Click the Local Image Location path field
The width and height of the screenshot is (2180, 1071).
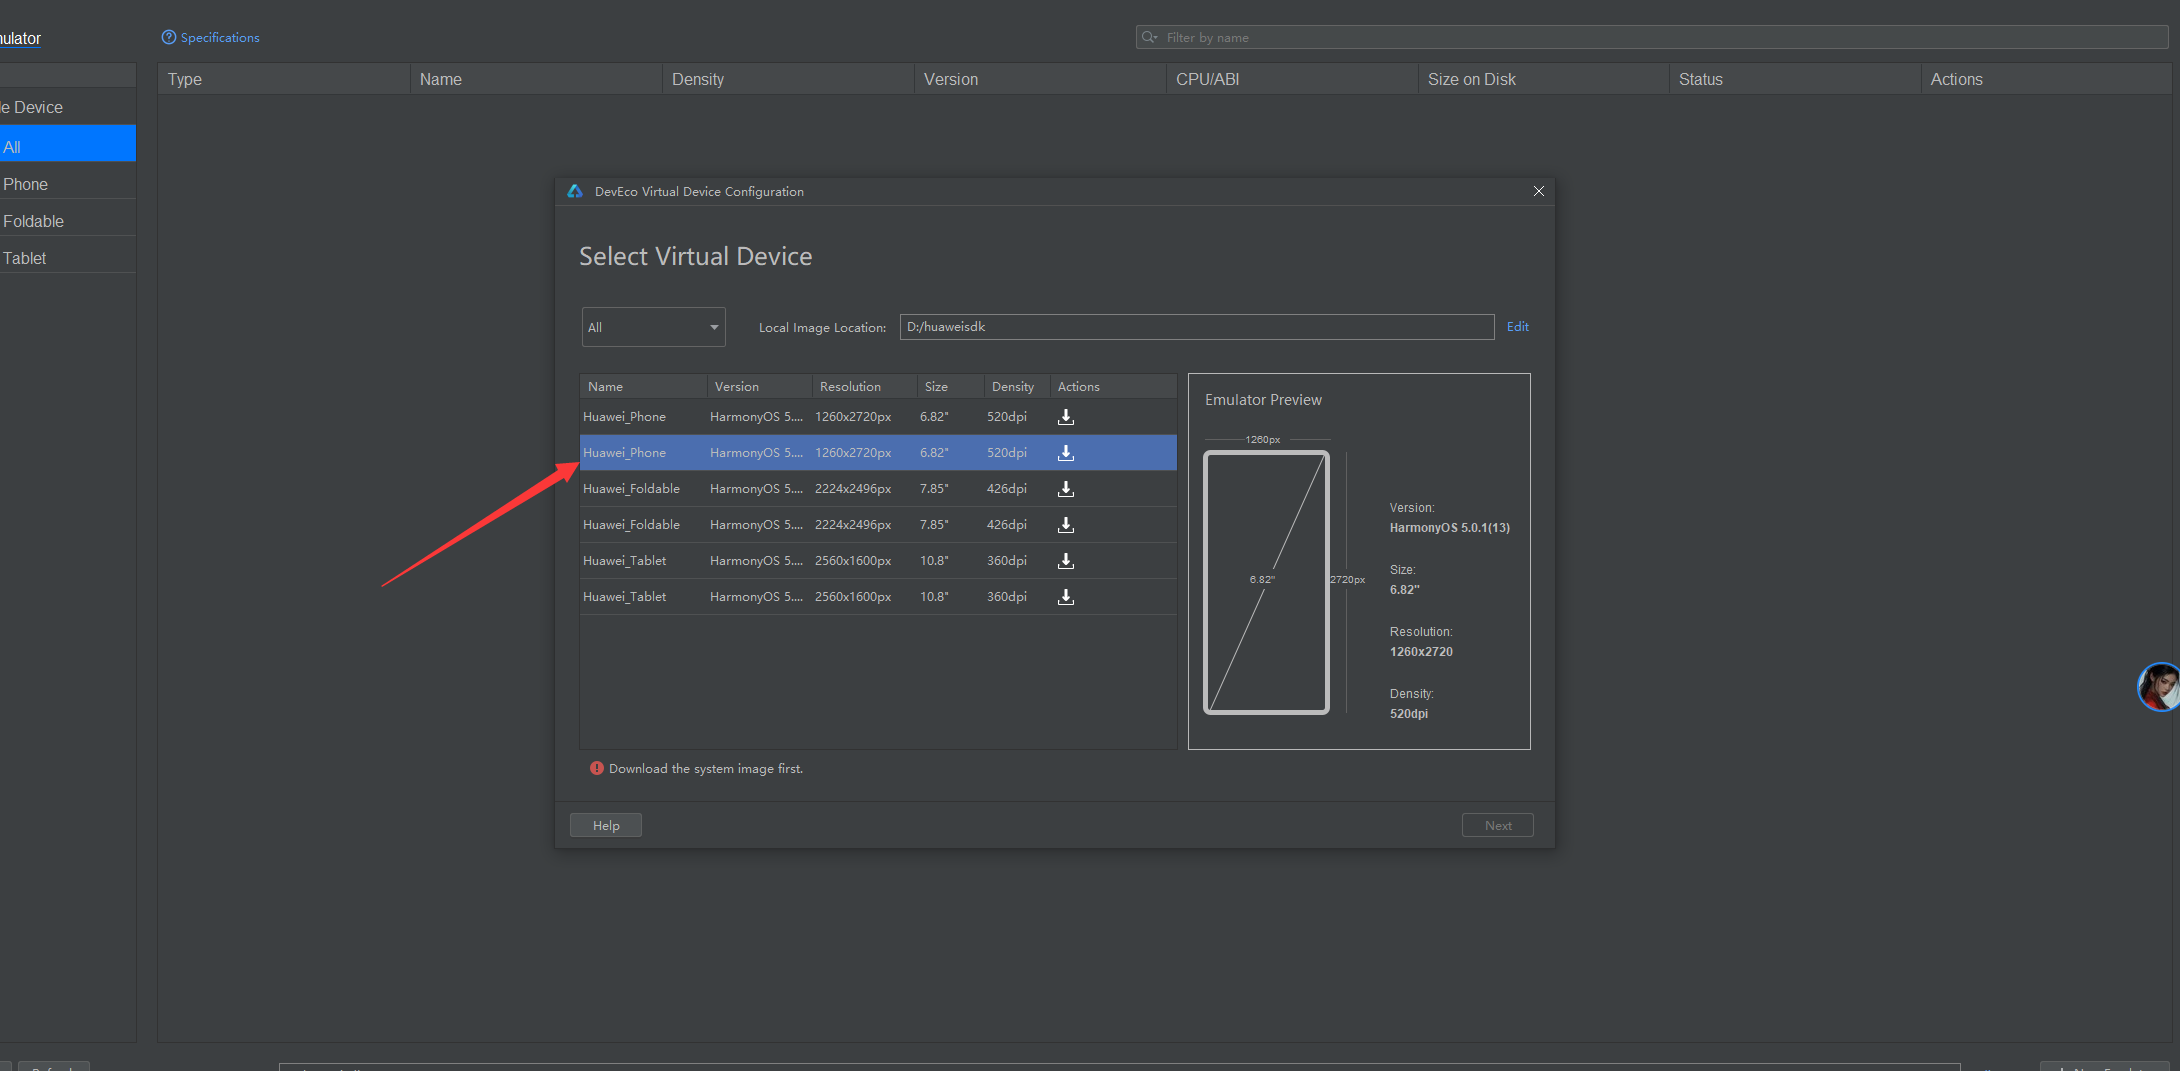click(1197, 327)
